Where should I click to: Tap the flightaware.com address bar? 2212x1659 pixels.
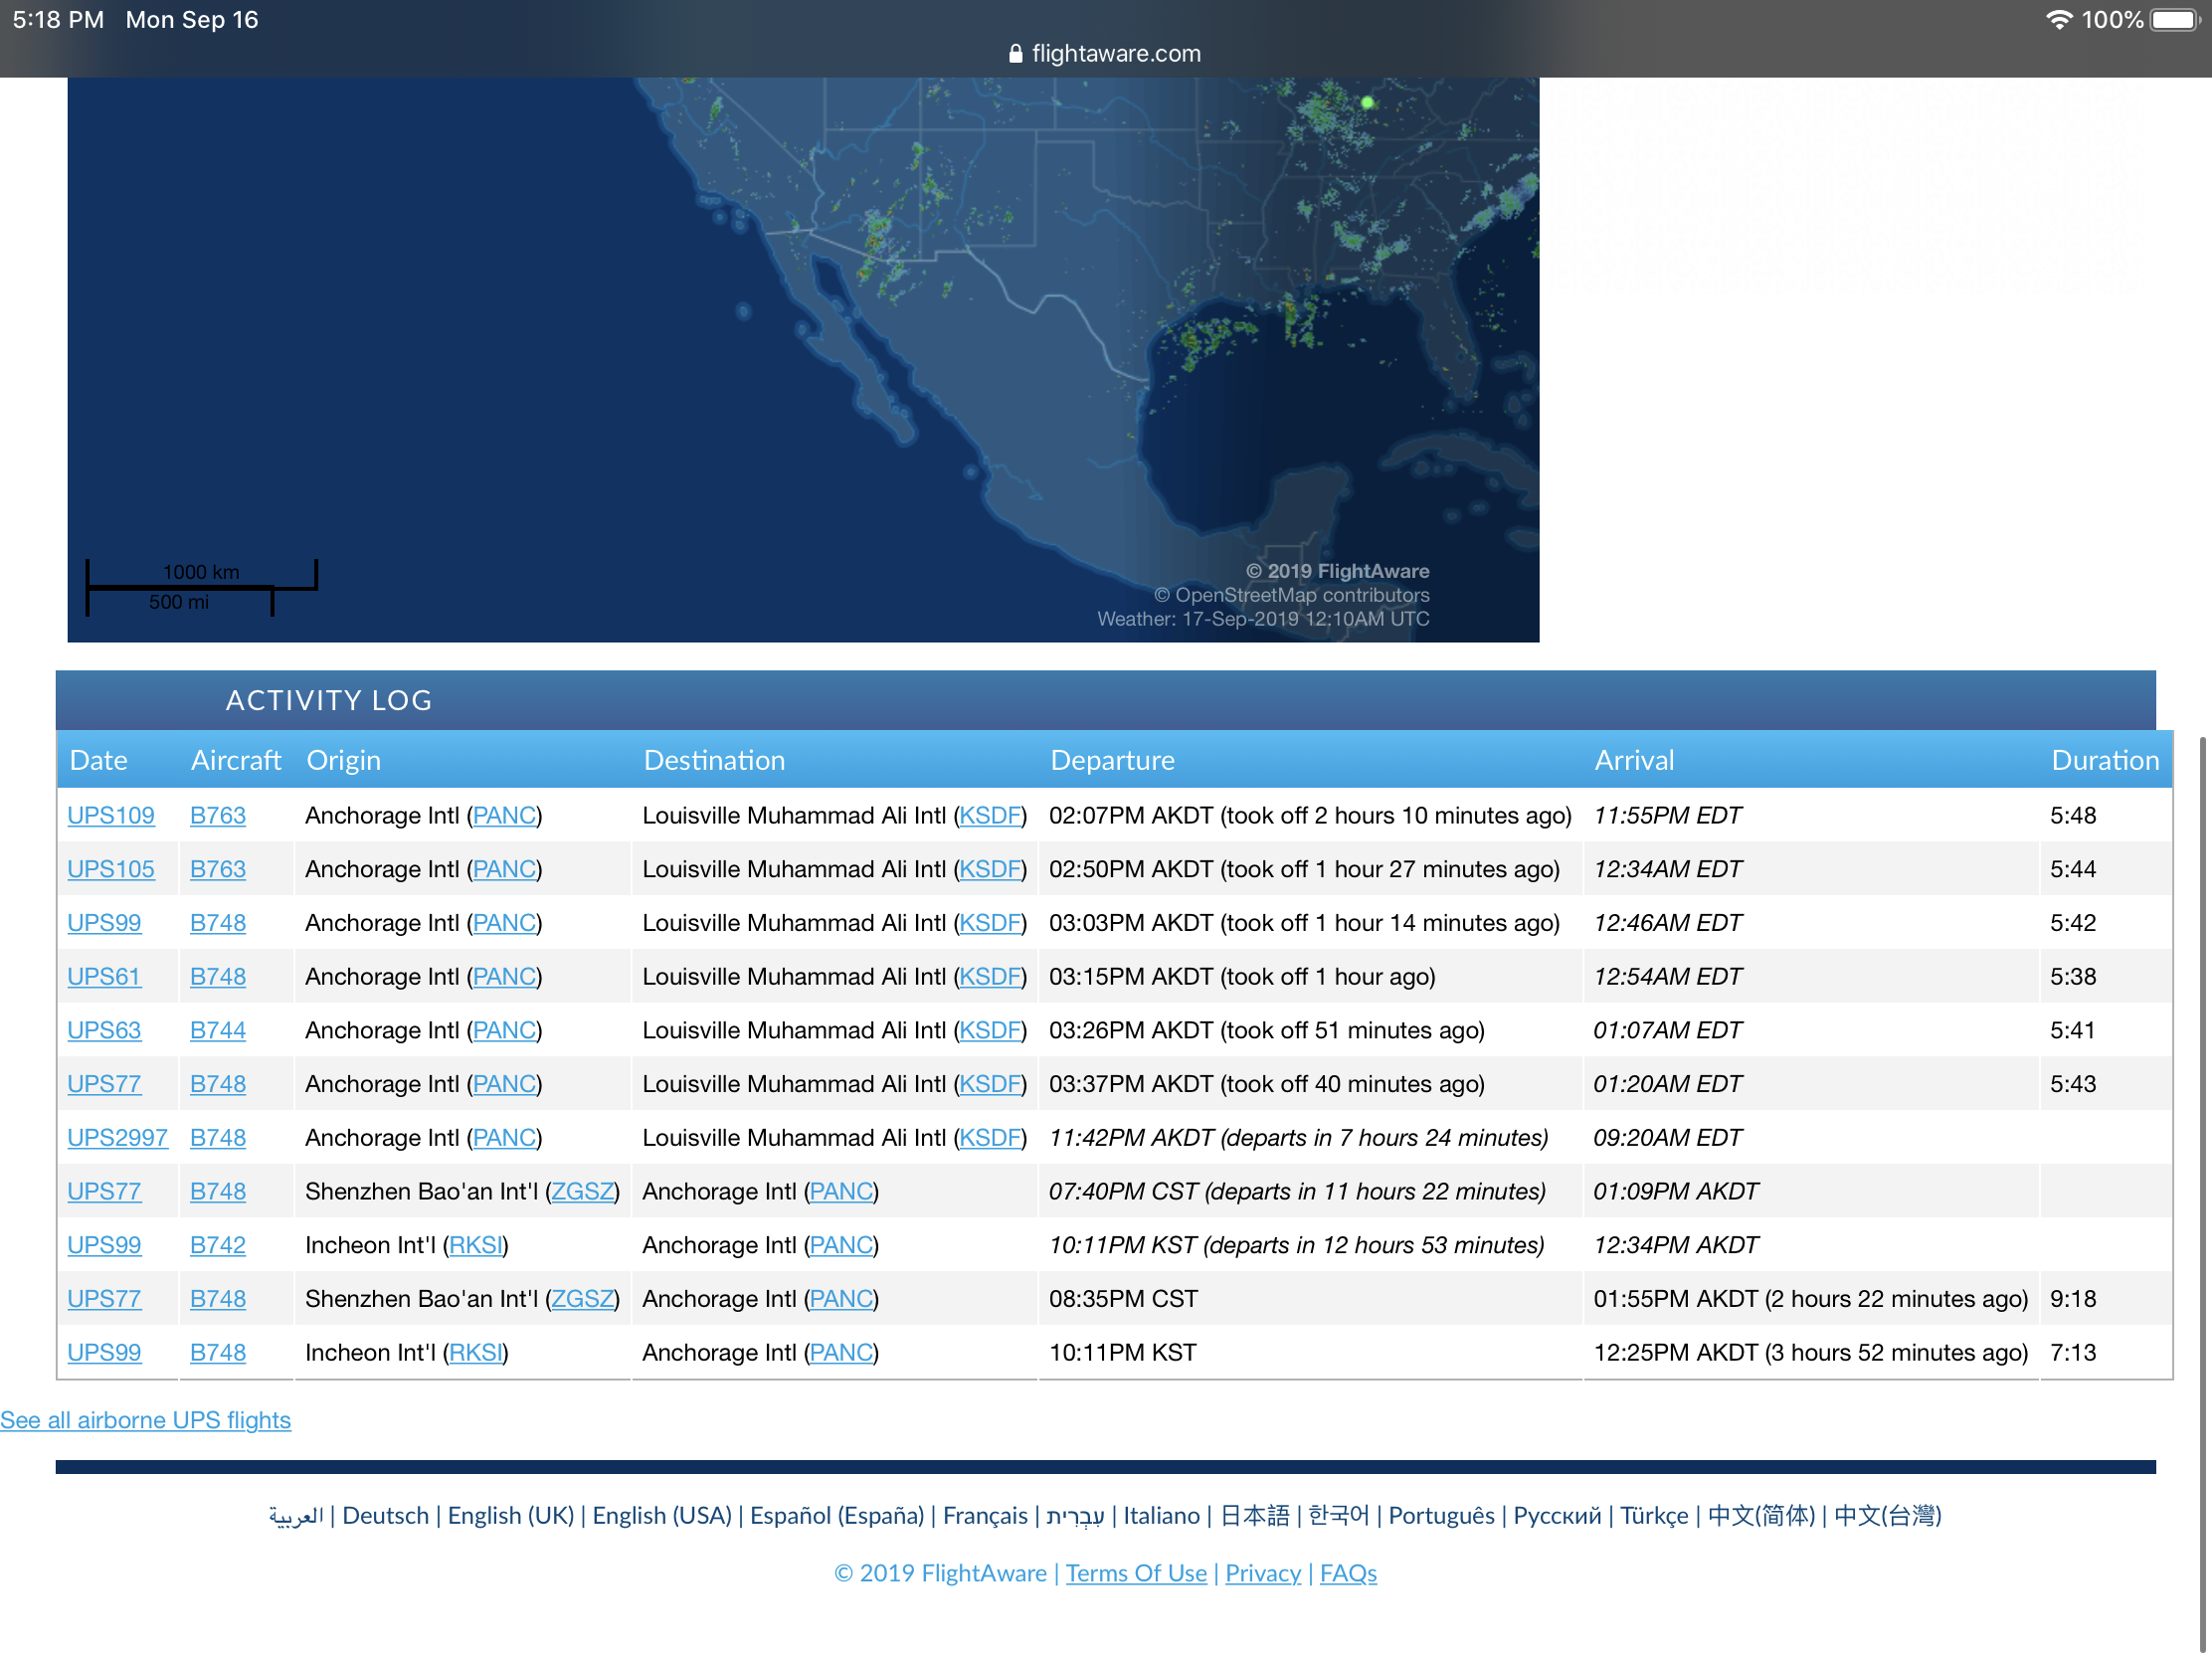(x=1105, y=54)
